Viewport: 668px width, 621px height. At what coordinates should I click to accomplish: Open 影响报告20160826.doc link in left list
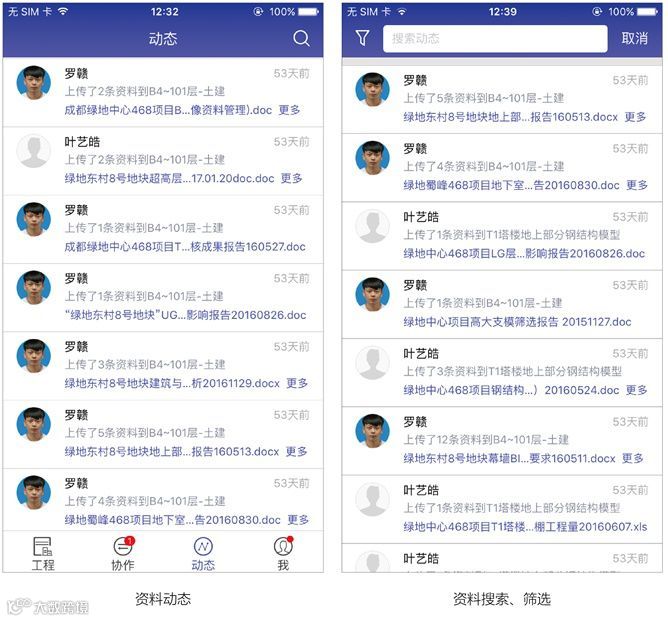coord(185,315)
